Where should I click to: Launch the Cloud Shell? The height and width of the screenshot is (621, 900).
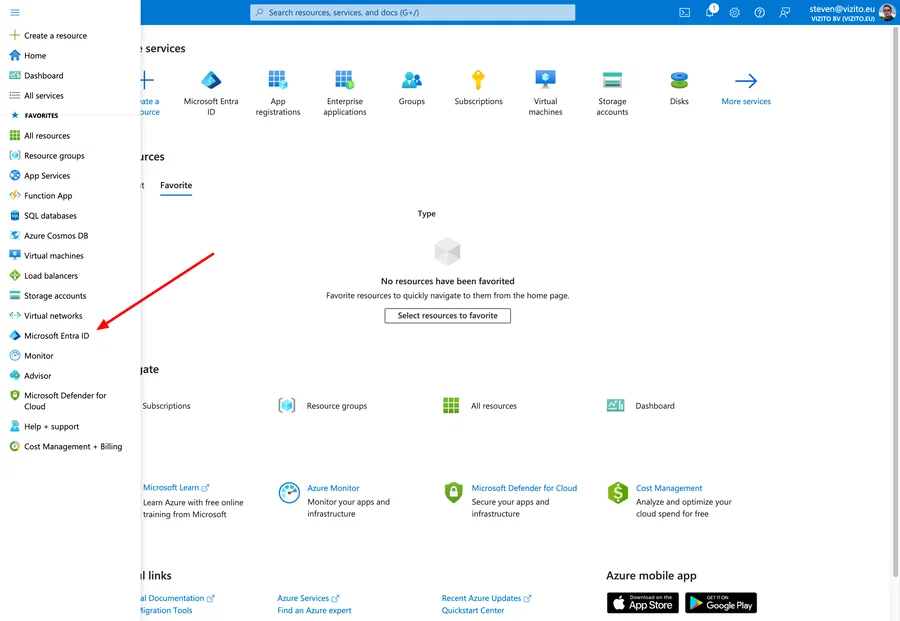(684, 12)
